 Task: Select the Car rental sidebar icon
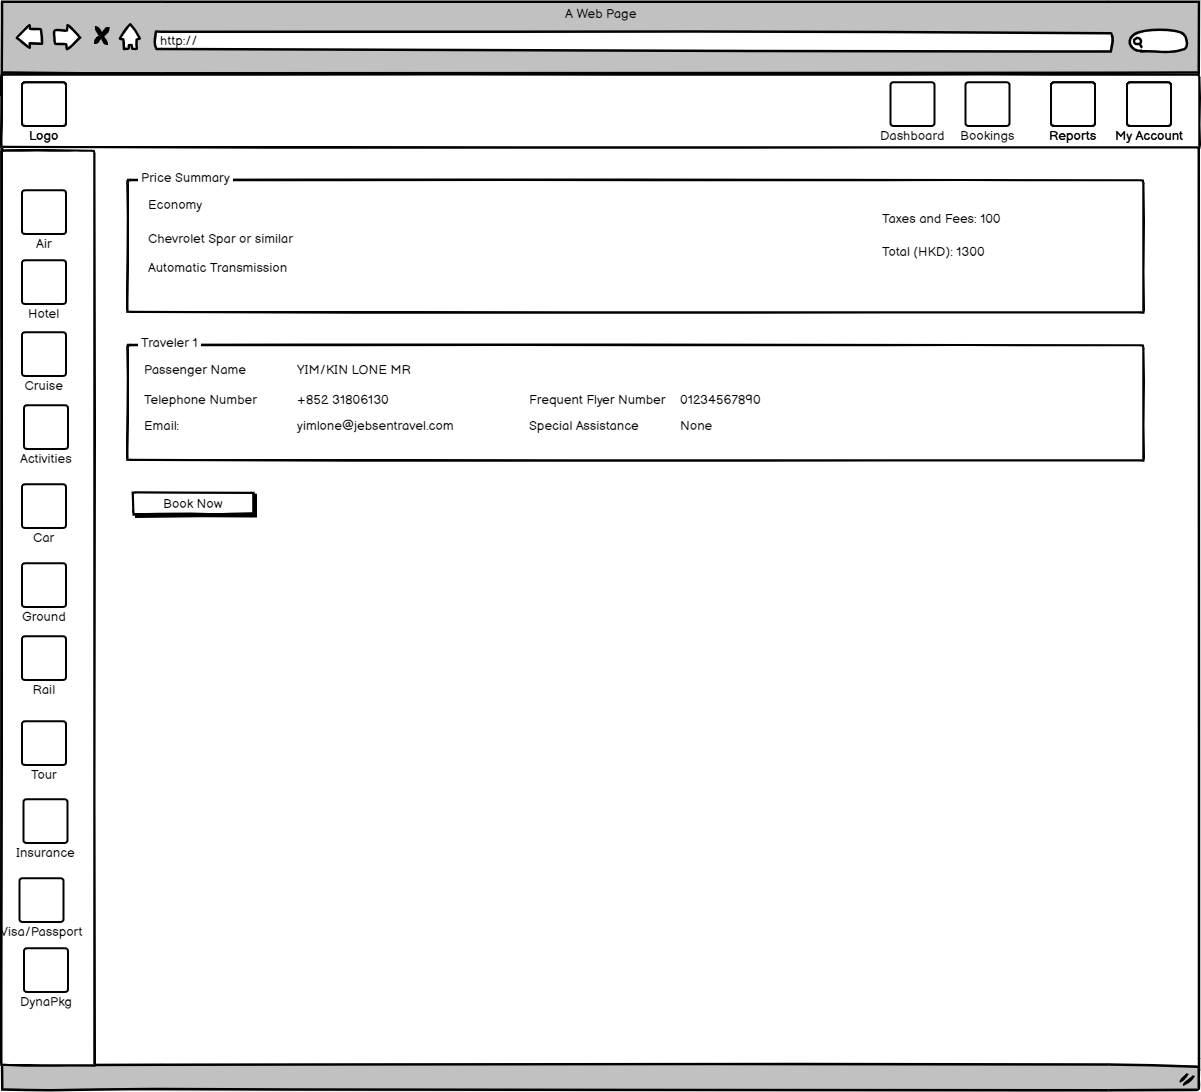pos(44,506)
